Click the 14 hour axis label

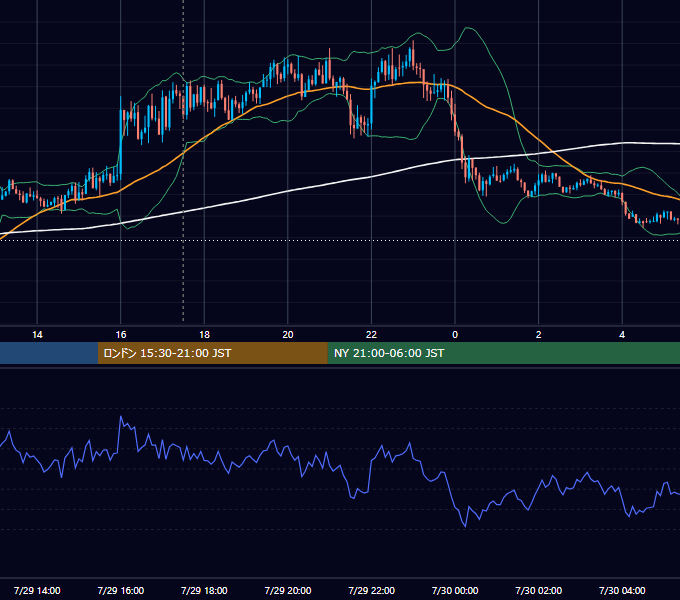[x=37, y=335]
